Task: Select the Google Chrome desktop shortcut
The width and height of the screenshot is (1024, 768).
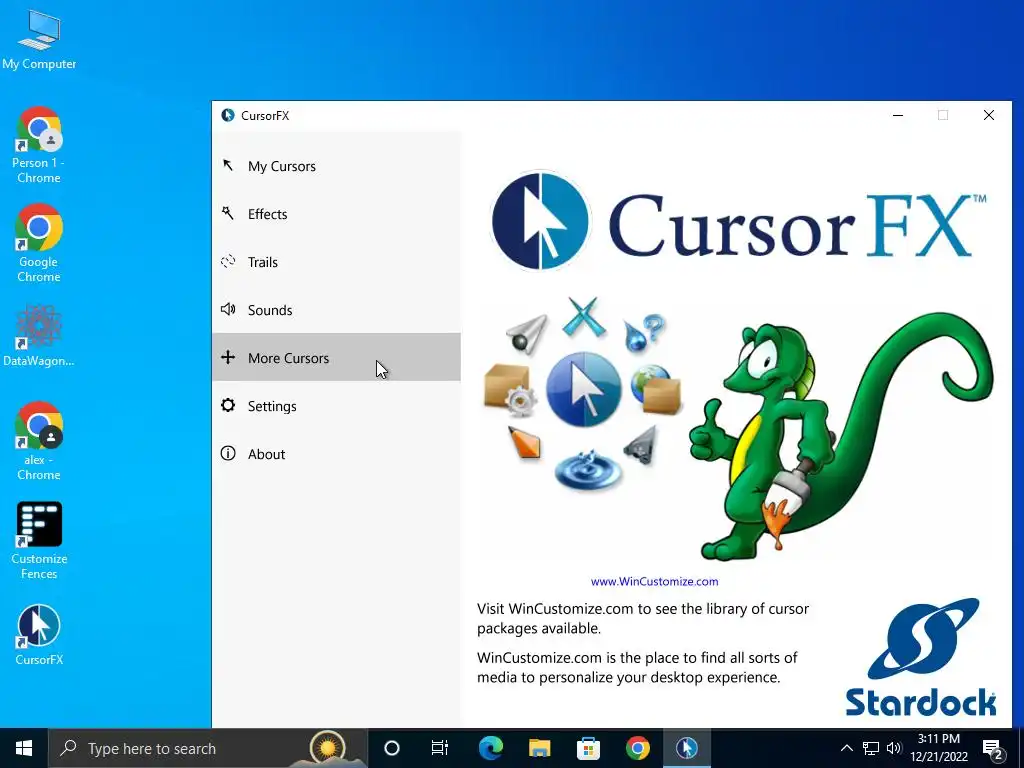Action: coord(39,243)
